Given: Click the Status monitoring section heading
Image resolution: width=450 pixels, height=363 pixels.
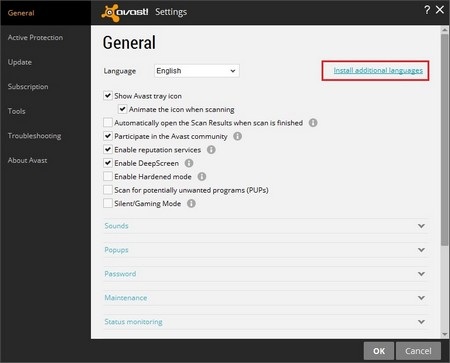Looking at the screenshot, I should (133, 322).
